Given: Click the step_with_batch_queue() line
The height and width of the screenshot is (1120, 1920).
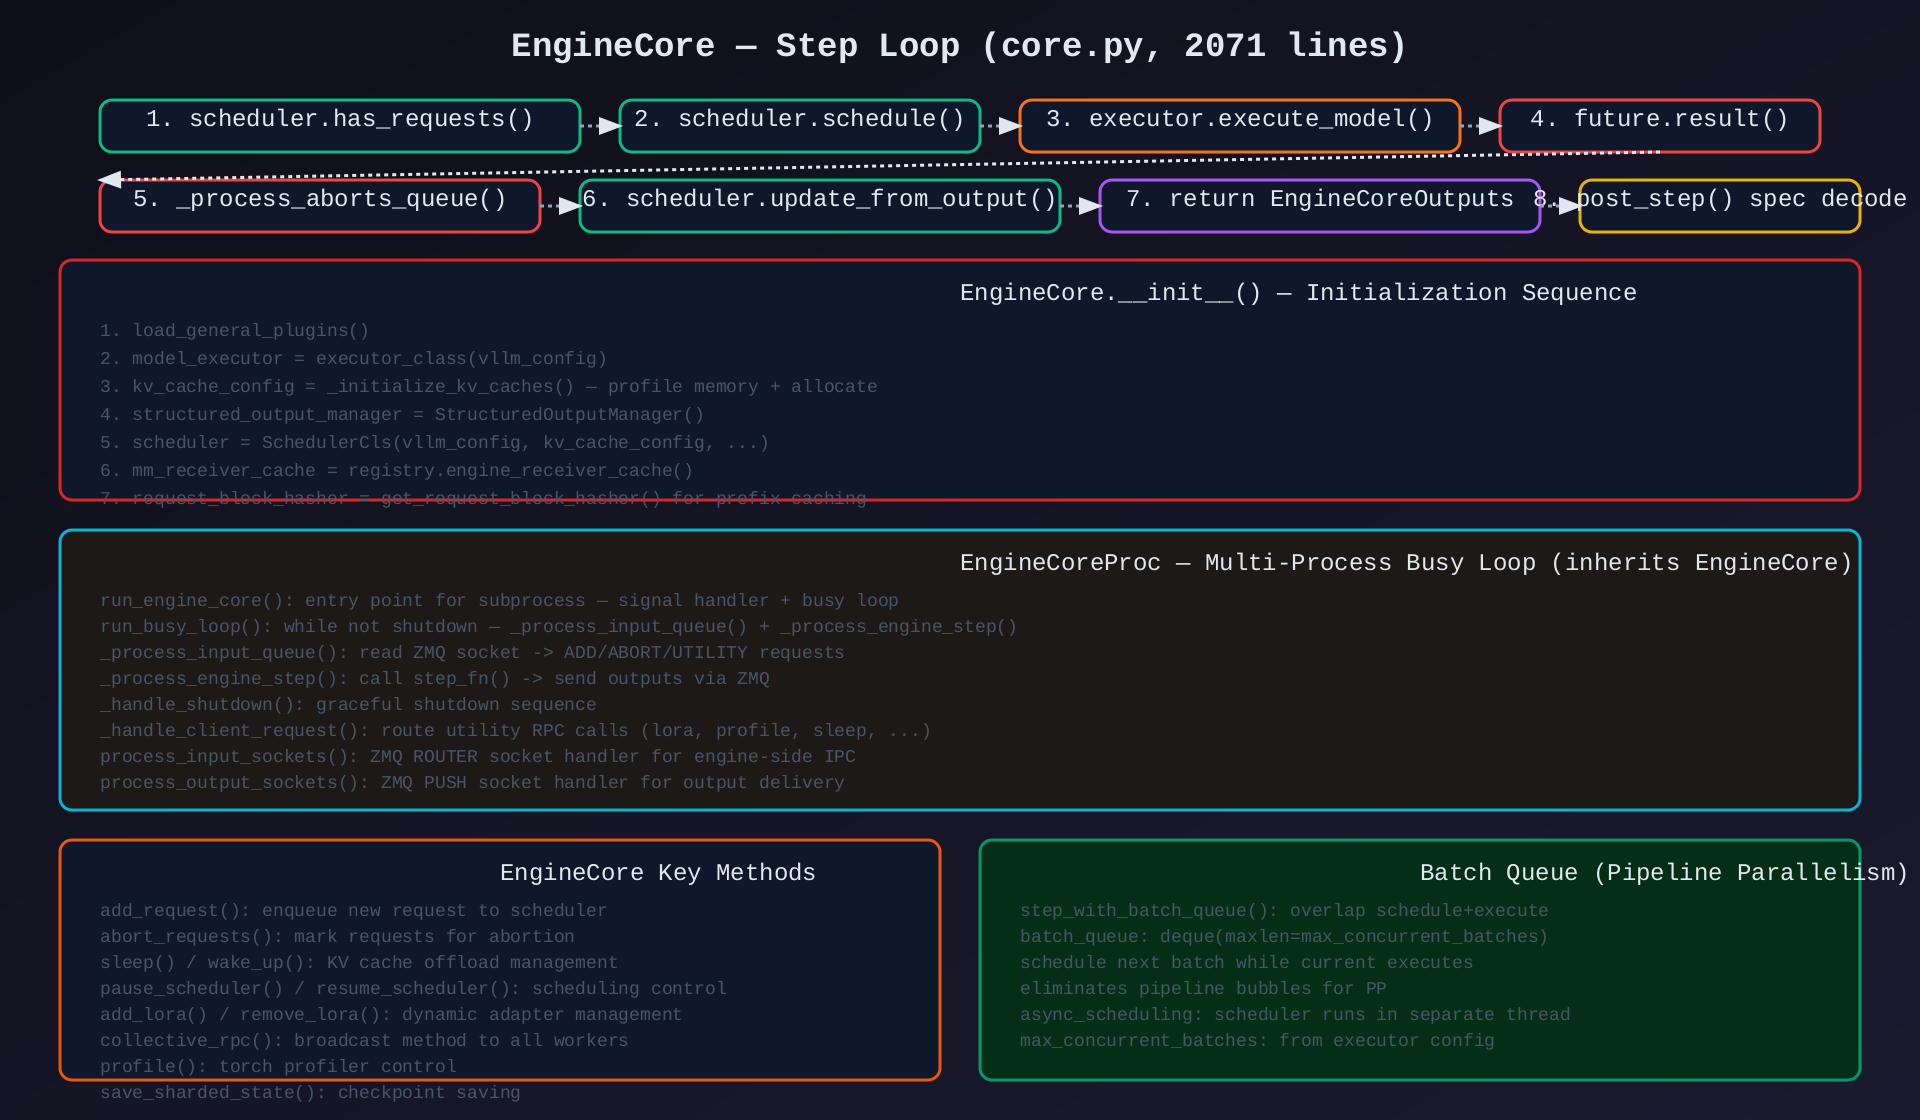Looking at the screenshot, I should (x=1284, y=911).
